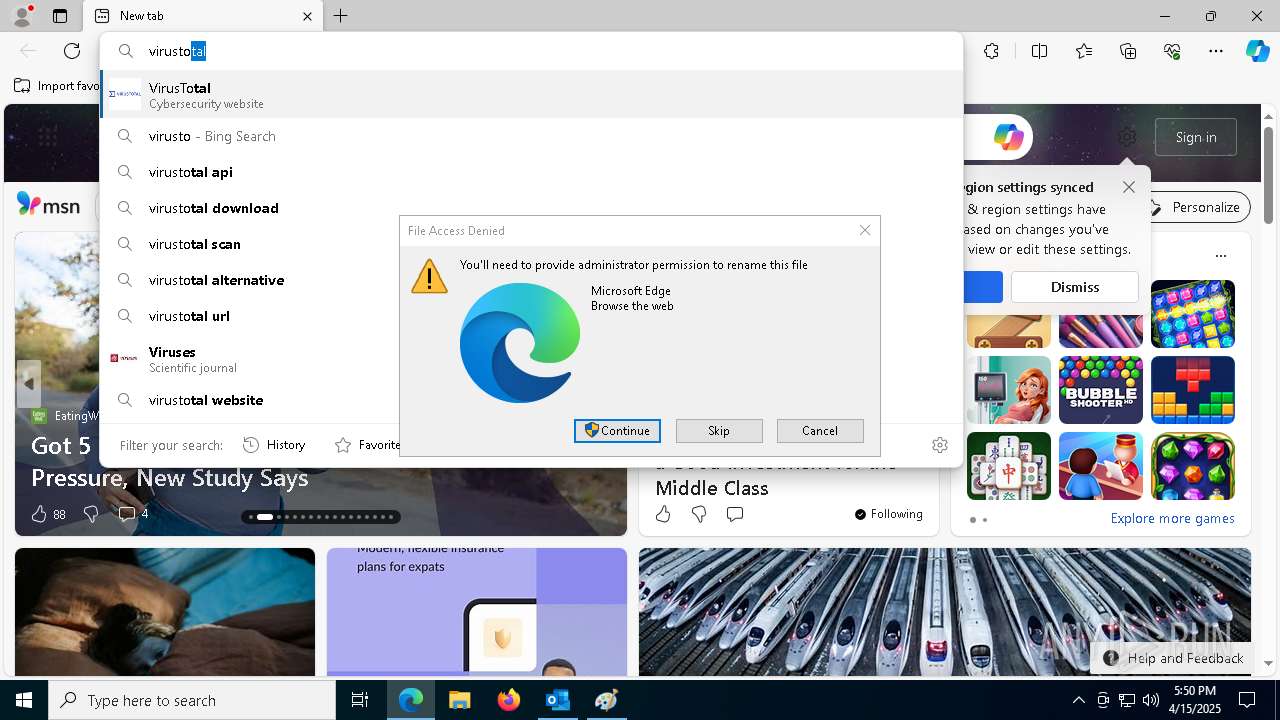Select VirusTotal Cybersecurity website suggestion

pyautogui.click(x=531, y=95)
